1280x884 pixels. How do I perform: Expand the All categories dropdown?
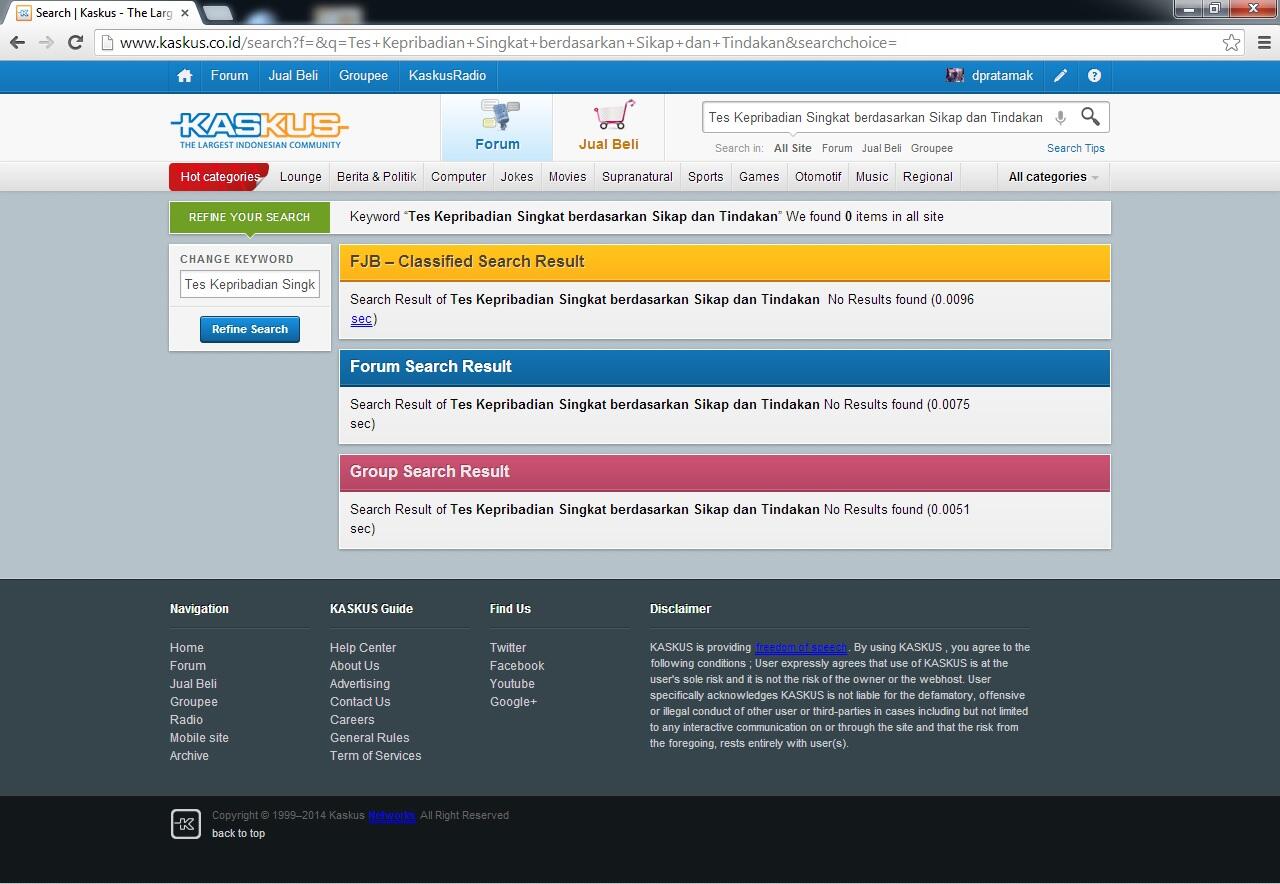(1053, 177)
